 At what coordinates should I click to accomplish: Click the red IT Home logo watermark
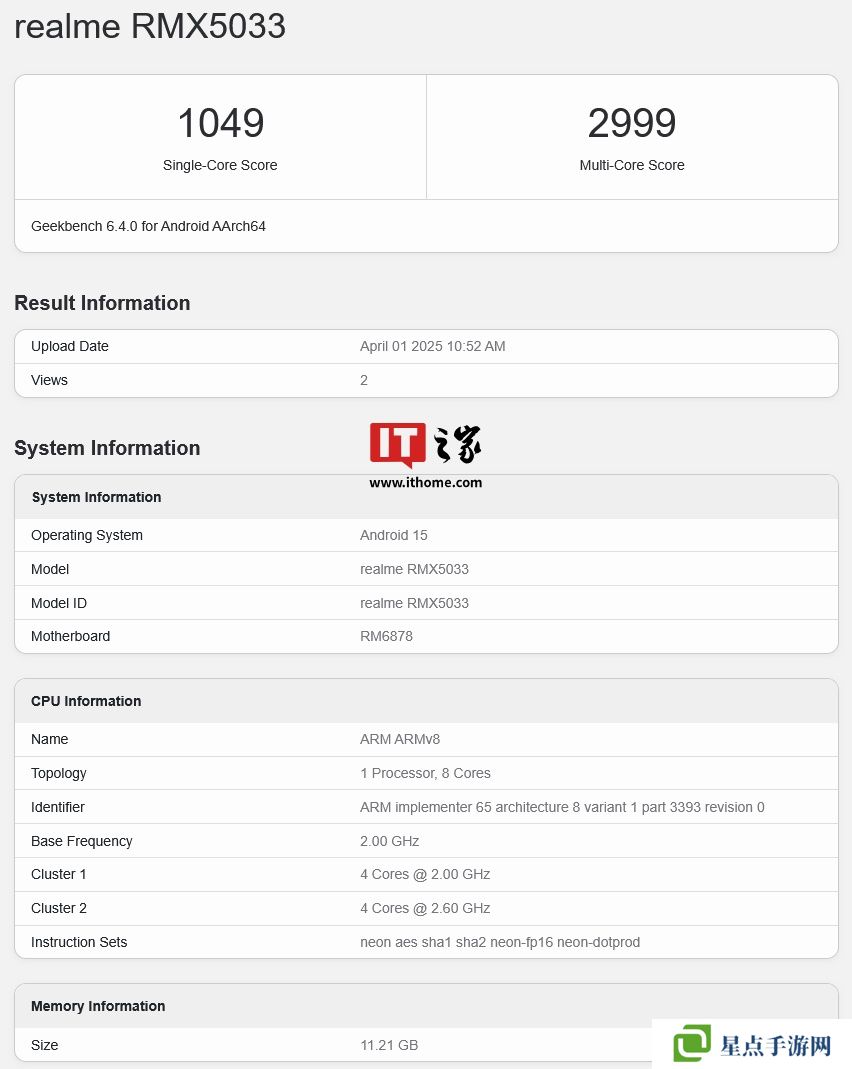[398, 445]
